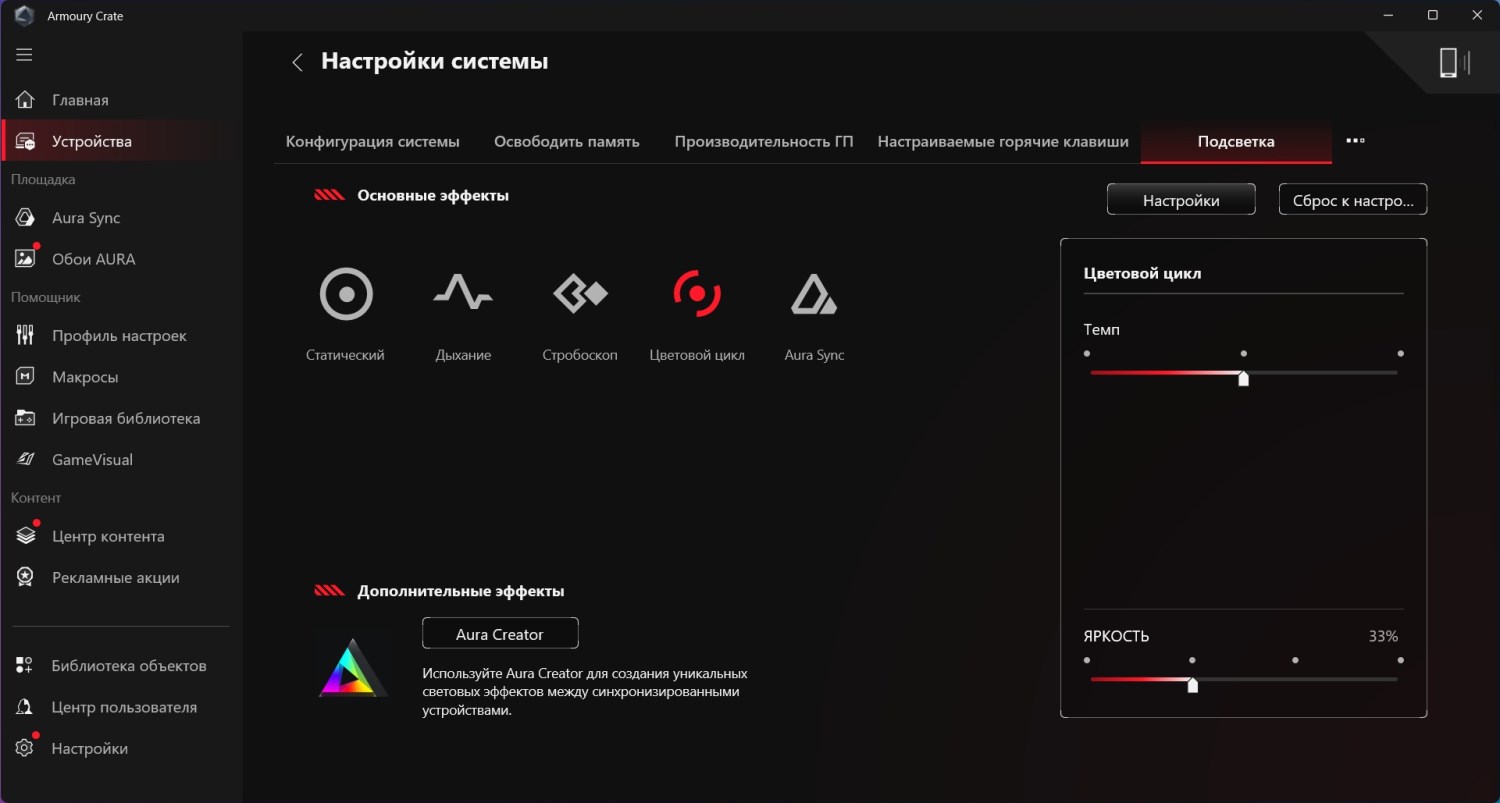
Task: Switch to Настраиваемые горячие клавиши tab
Action: pyautogui.click(x=1003, y=142)
